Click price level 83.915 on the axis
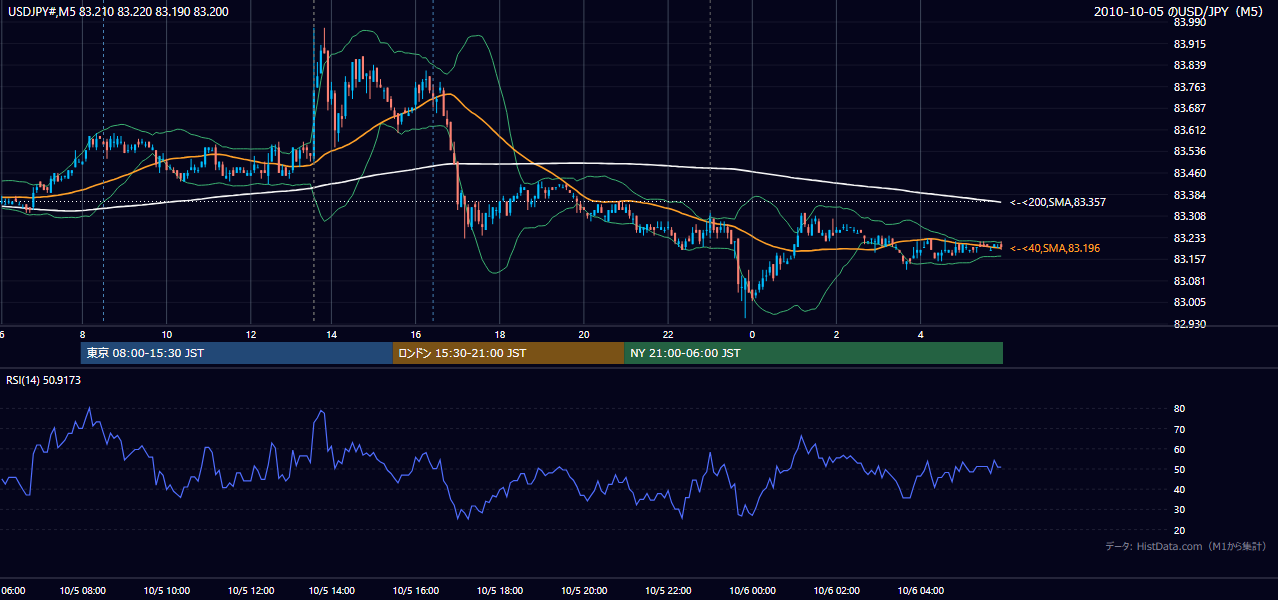The width and height of the screenshot is (1278, 600). coord(1188,44)
